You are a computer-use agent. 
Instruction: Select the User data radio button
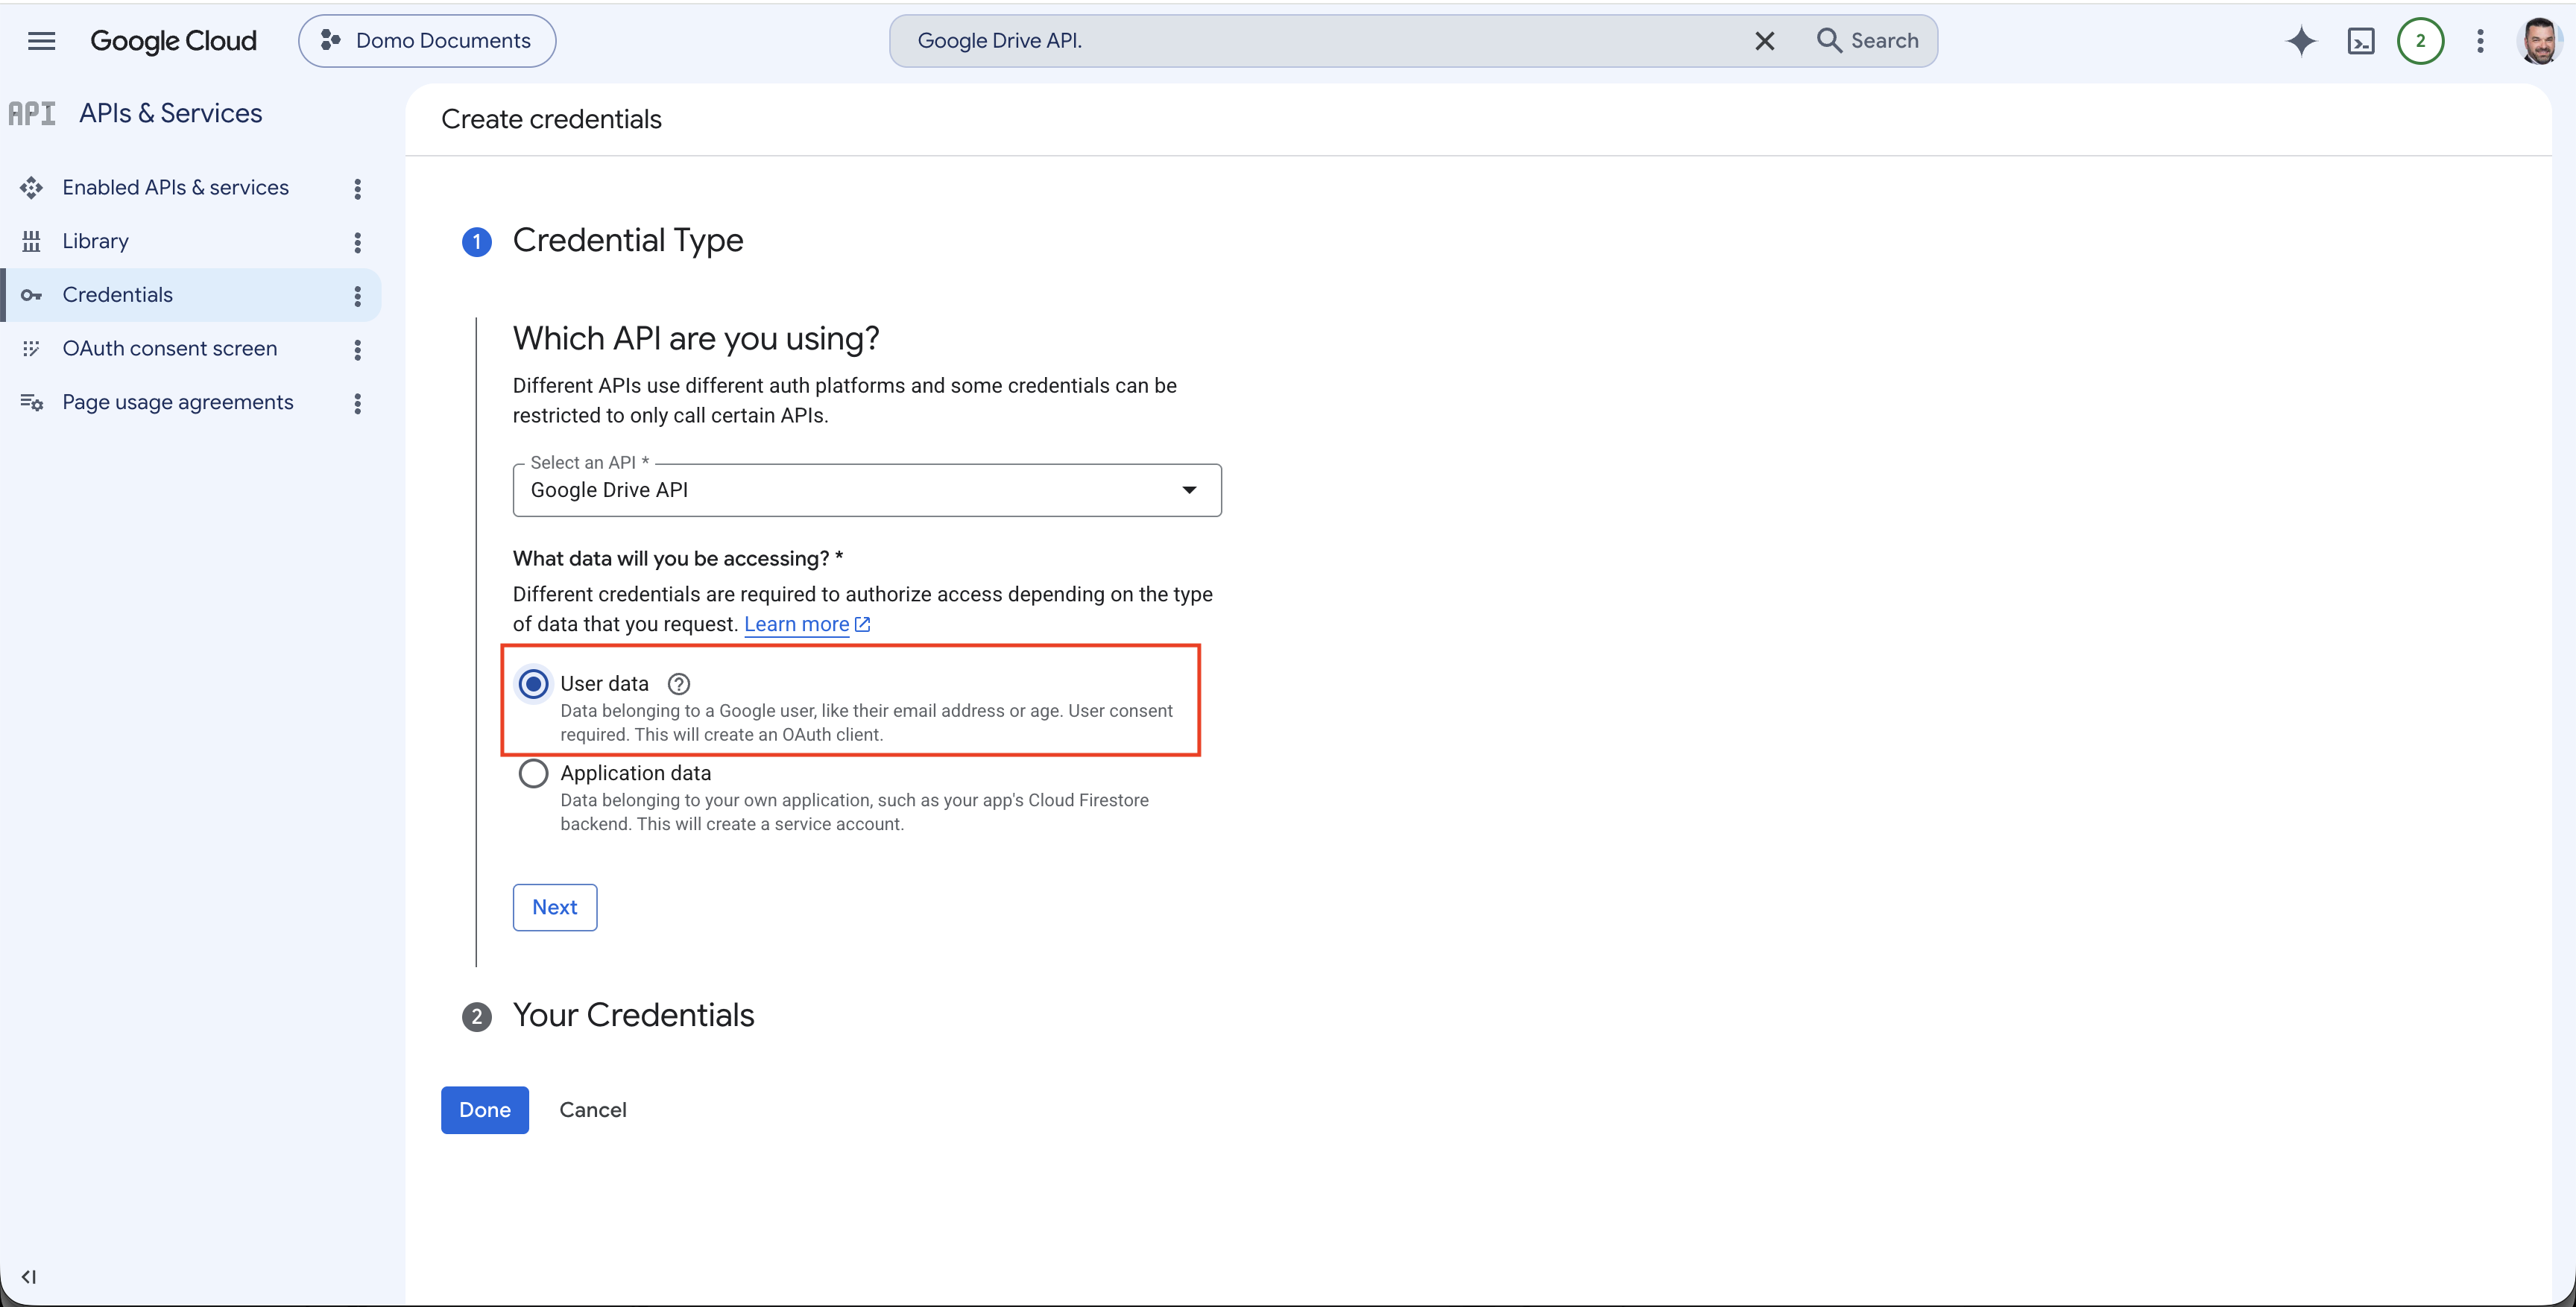(533, 684)
